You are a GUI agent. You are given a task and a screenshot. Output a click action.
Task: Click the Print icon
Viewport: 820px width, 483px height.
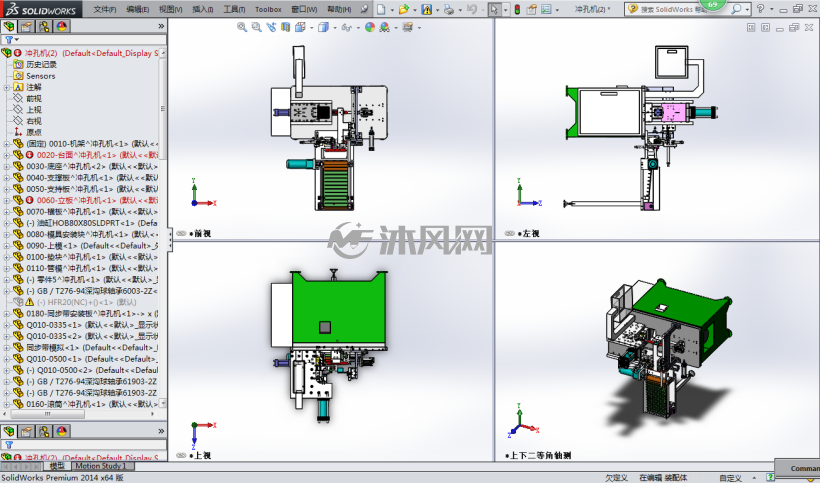click(x=448, y=9)
